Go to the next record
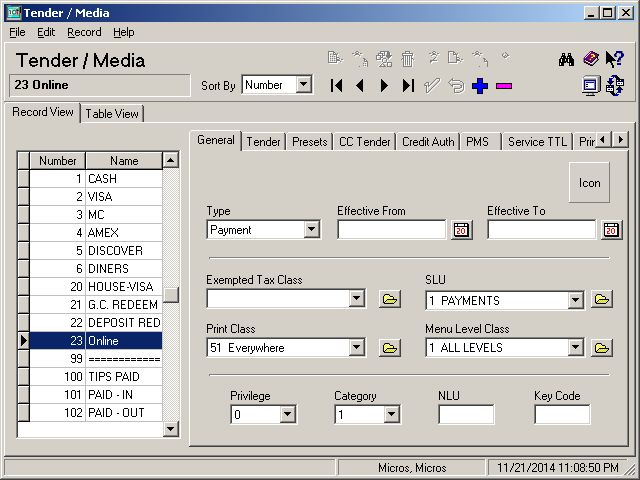 click(x=384, y=86)
